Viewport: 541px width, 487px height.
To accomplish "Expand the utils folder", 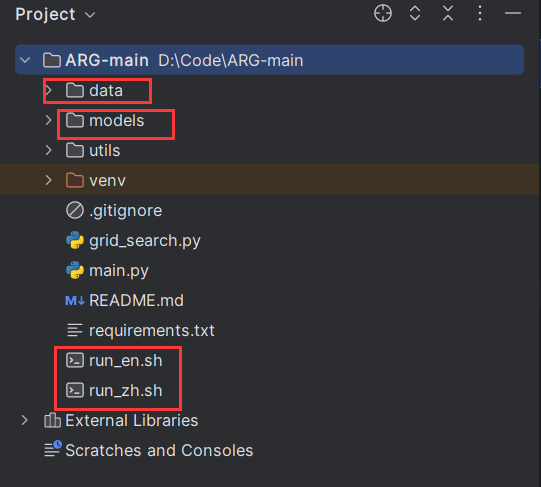I will pos(49,150).
